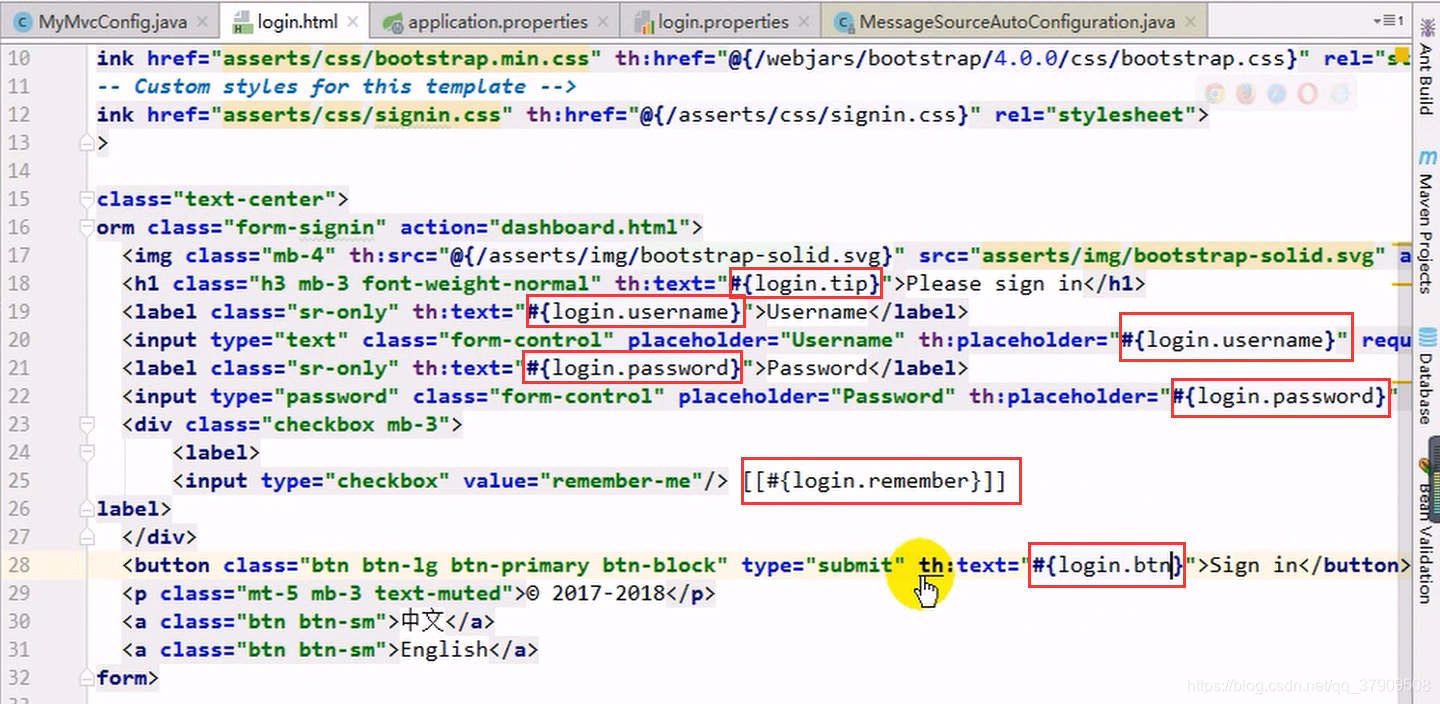The image size is (1440, 704).
Task: Click th:placeholder #{login.username} on line 20
Action: tap(1236, 340)
